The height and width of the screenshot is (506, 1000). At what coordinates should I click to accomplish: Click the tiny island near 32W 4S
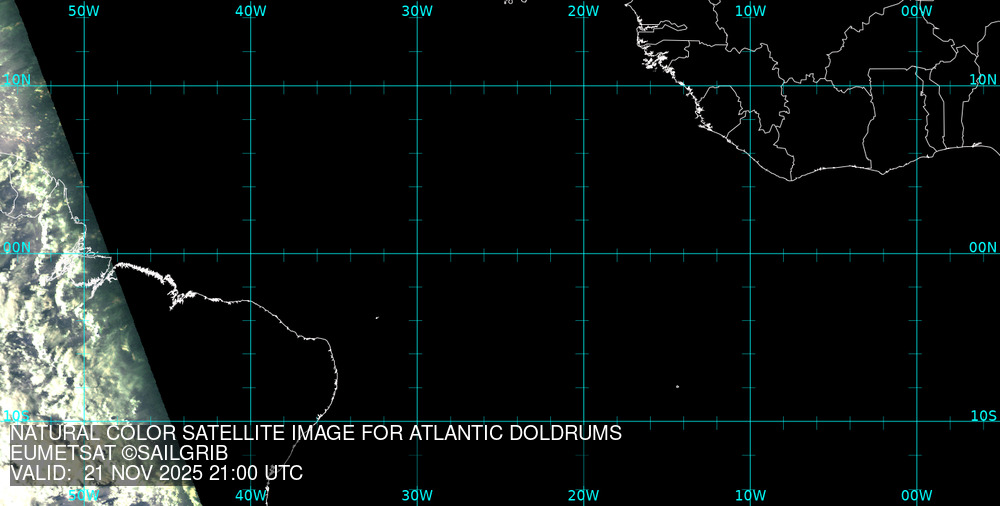click(x=377, y=318)
